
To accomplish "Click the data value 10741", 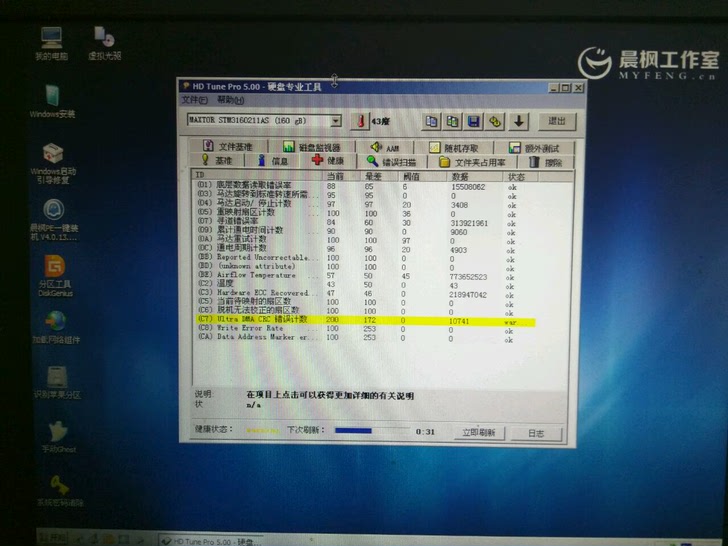I will pos(459,321).
